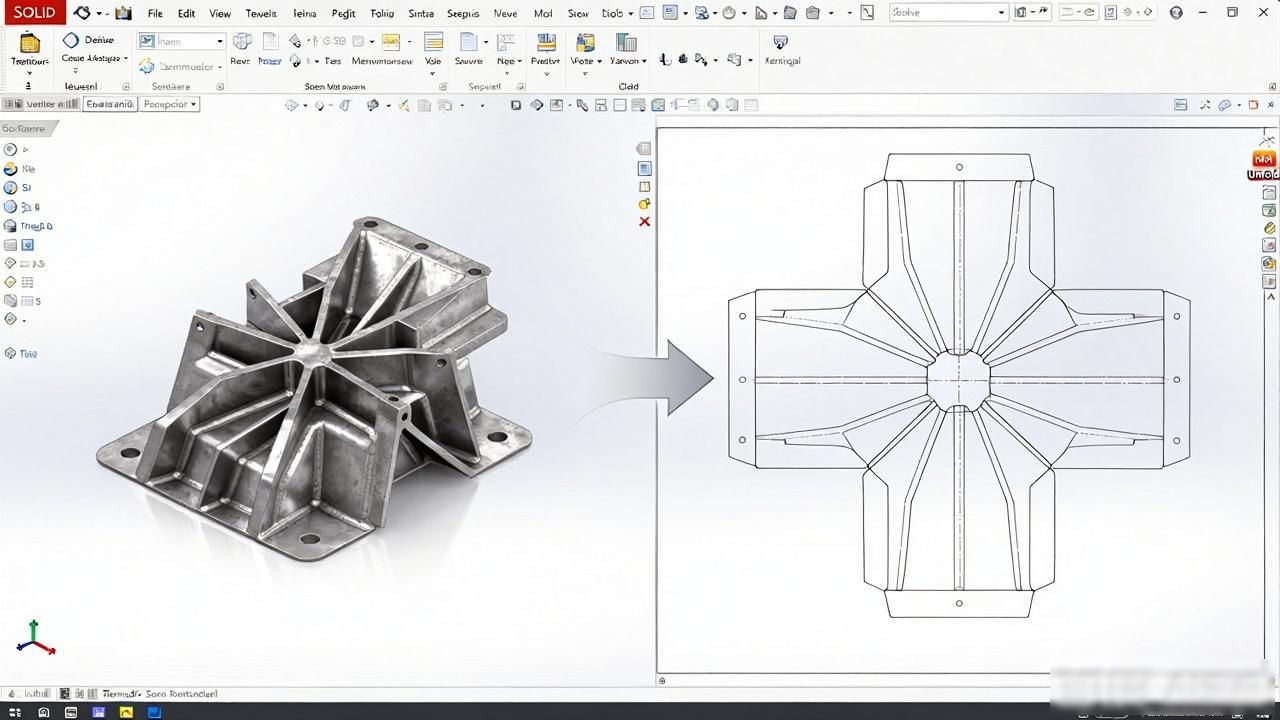Click the Kentrojal icon in ribbon
Viewport: 1280px width, 720px height.
tap(781, 42)
